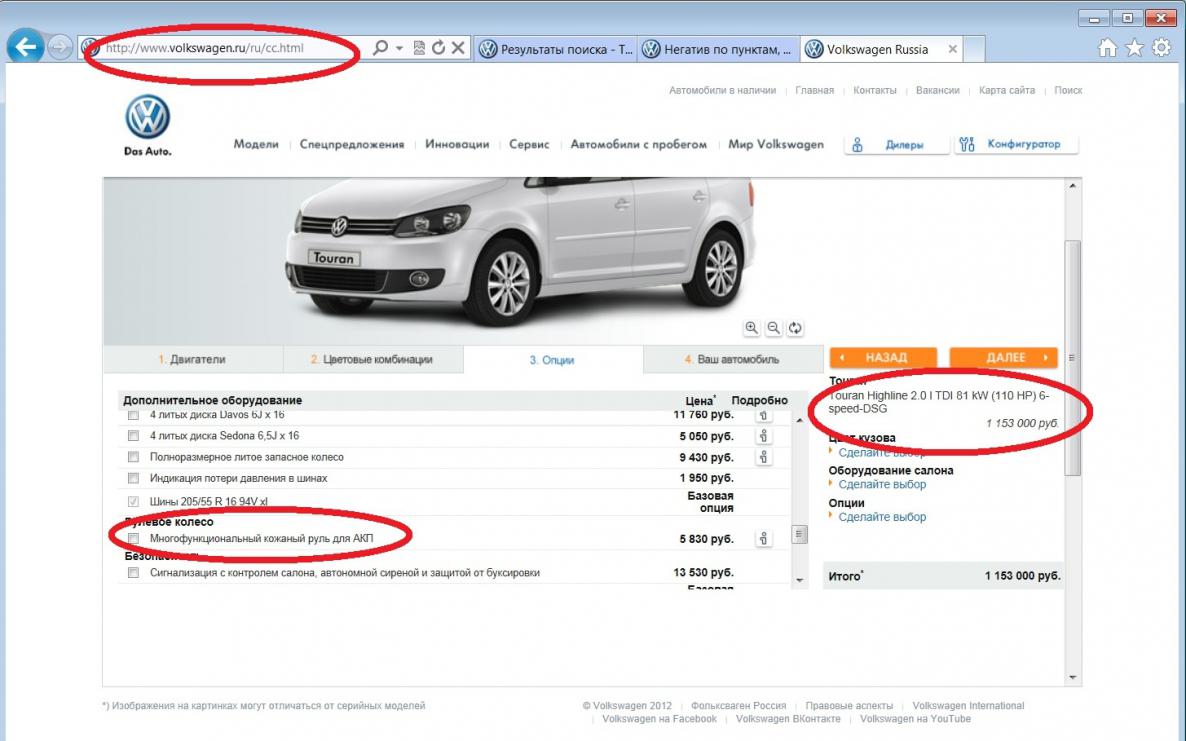Open the 1. Двигатели step tab
This screenshot has height=741, width=1186.
pos(192,359)
